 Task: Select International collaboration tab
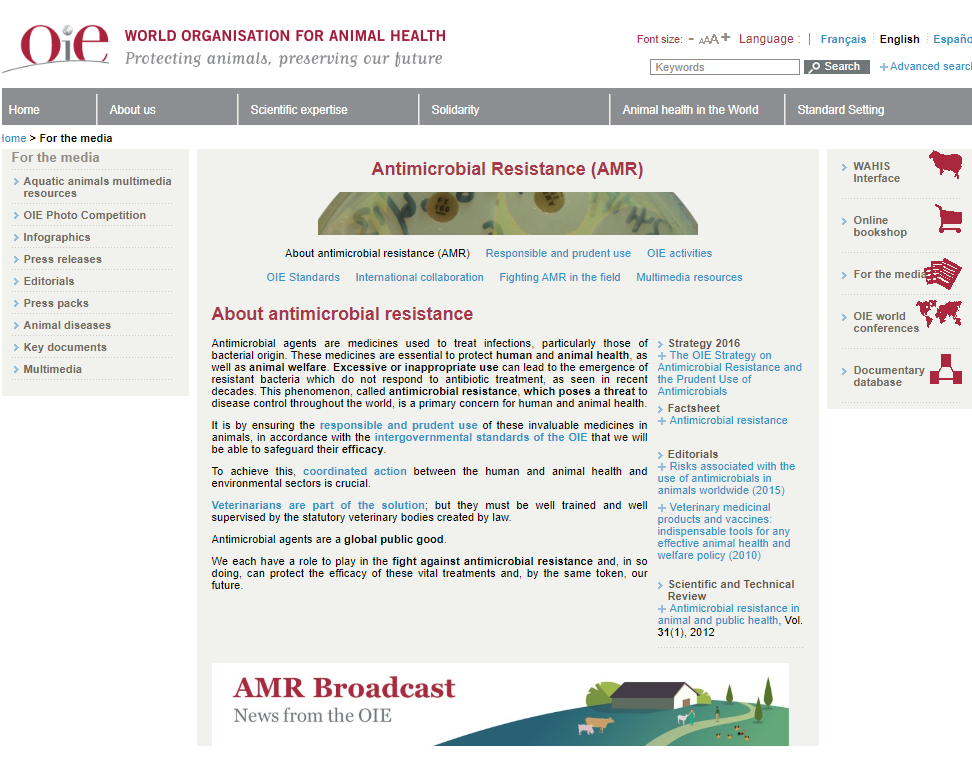coord(419,278)
